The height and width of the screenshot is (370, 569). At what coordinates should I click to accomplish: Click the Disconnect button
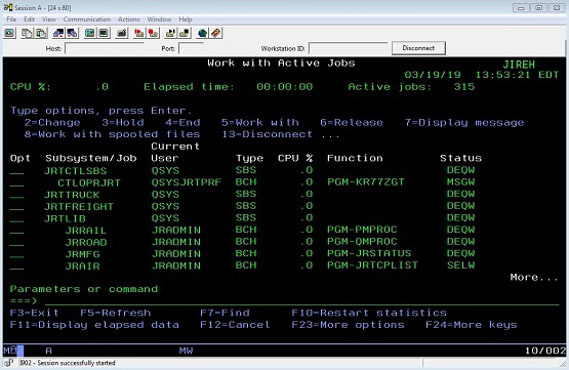pyautogui.click(x=418, y=48)
